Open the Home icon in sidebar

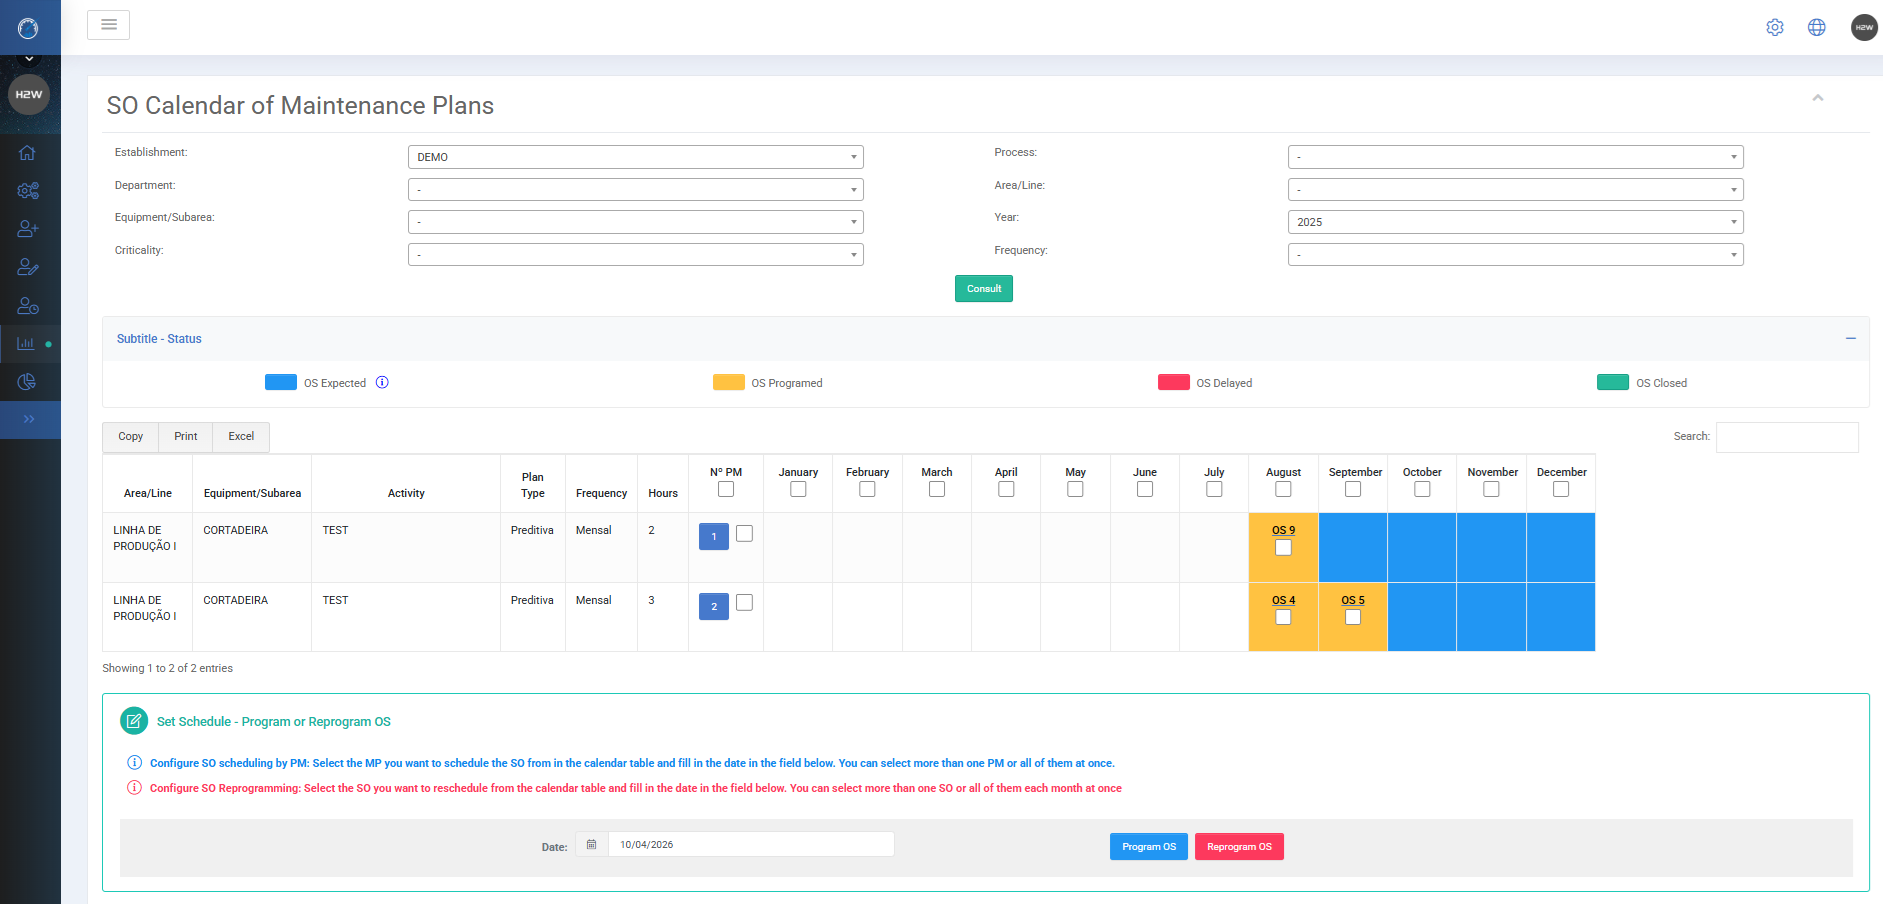(28, 152)
